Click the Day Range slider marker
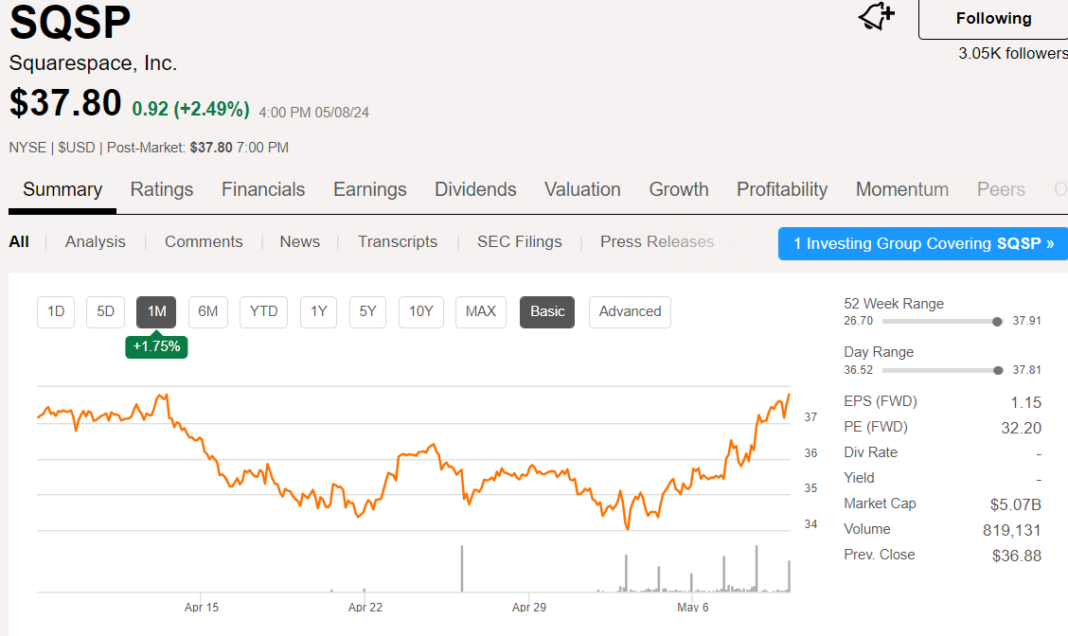The height and width of the screenshot is (636, 1068). (x=997, y=370)
